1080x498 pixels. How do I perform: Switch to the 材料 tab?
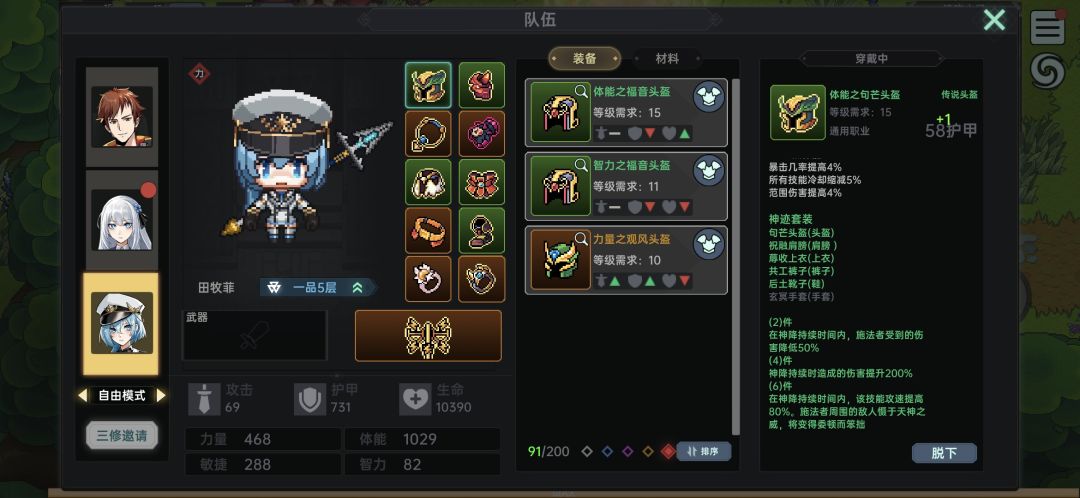pos(667,59)
